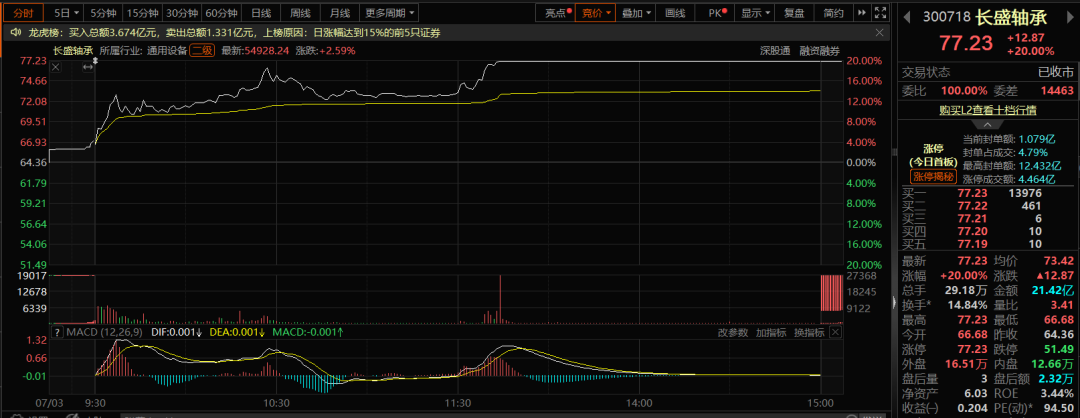This screenshot has height=418, width=1080.
Task: Open the 竞价 auction dropdown
Action: coord(596,12)
